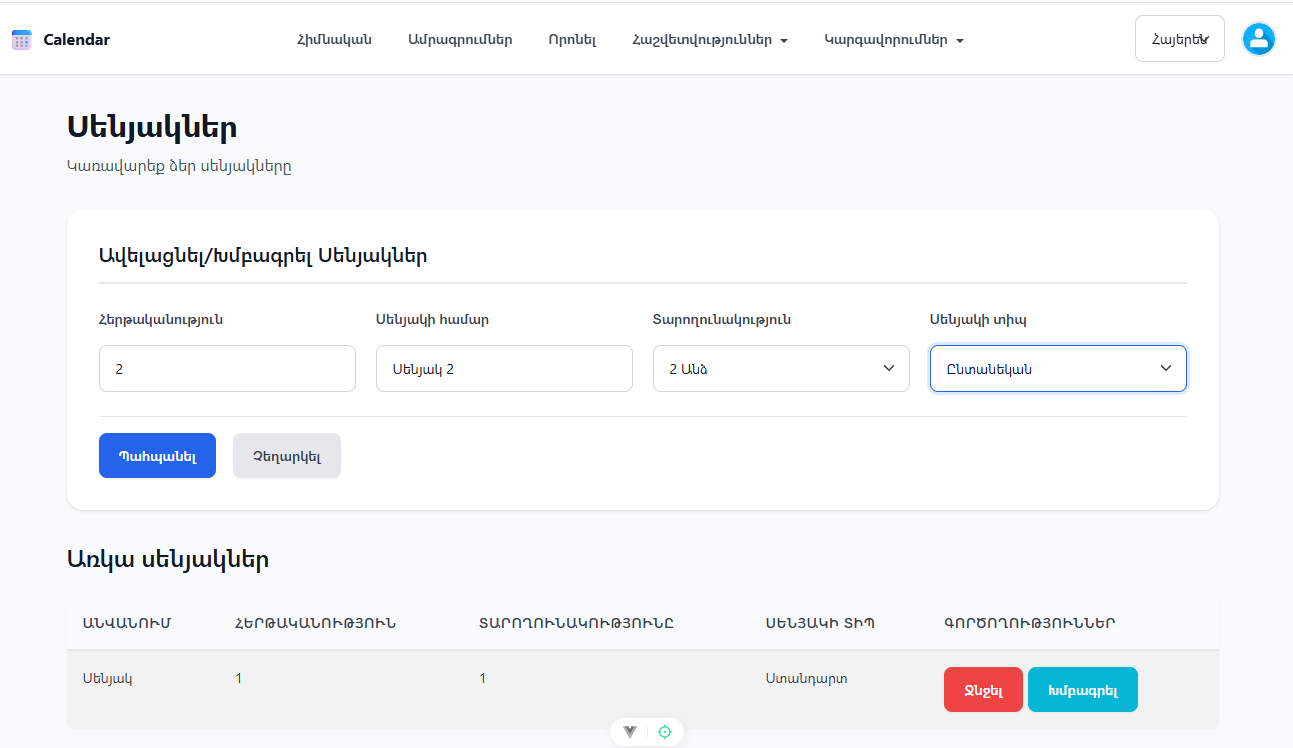The height and width of the screenshot is (748, 1293).
Task: Edit the room with the Խմբագրել button
Action: pyautogui.click(x=1082, y=690)
